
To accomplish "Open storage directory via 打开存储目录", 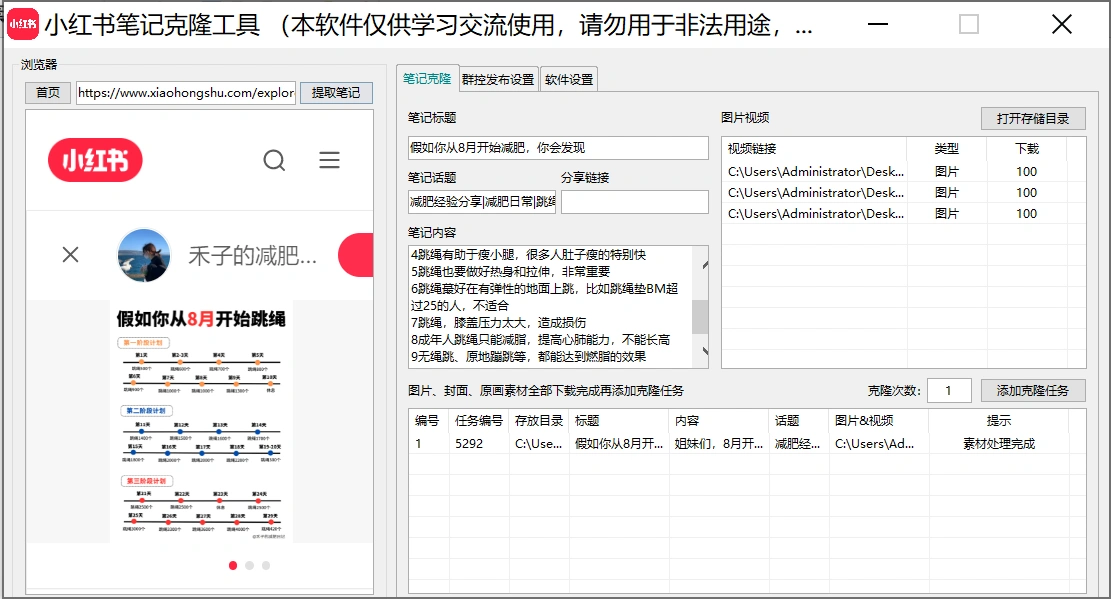I will (1031, 118).
